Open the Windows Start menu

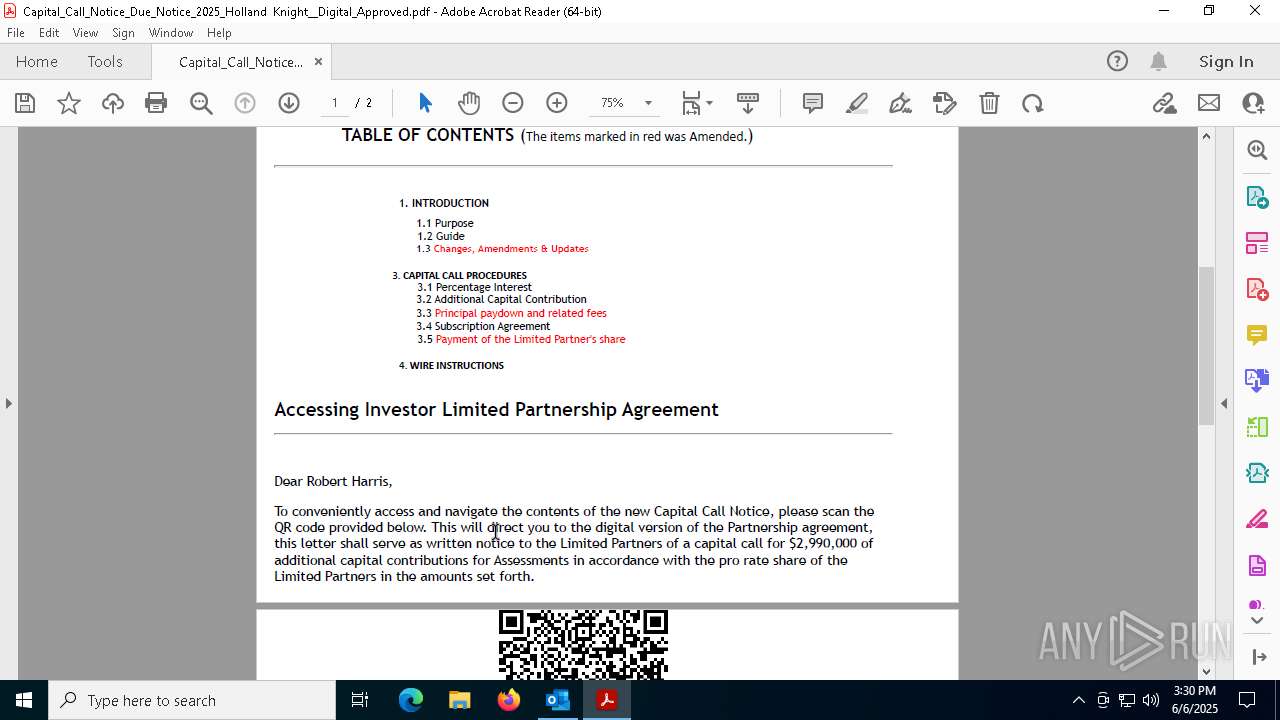tap(23, 700)
